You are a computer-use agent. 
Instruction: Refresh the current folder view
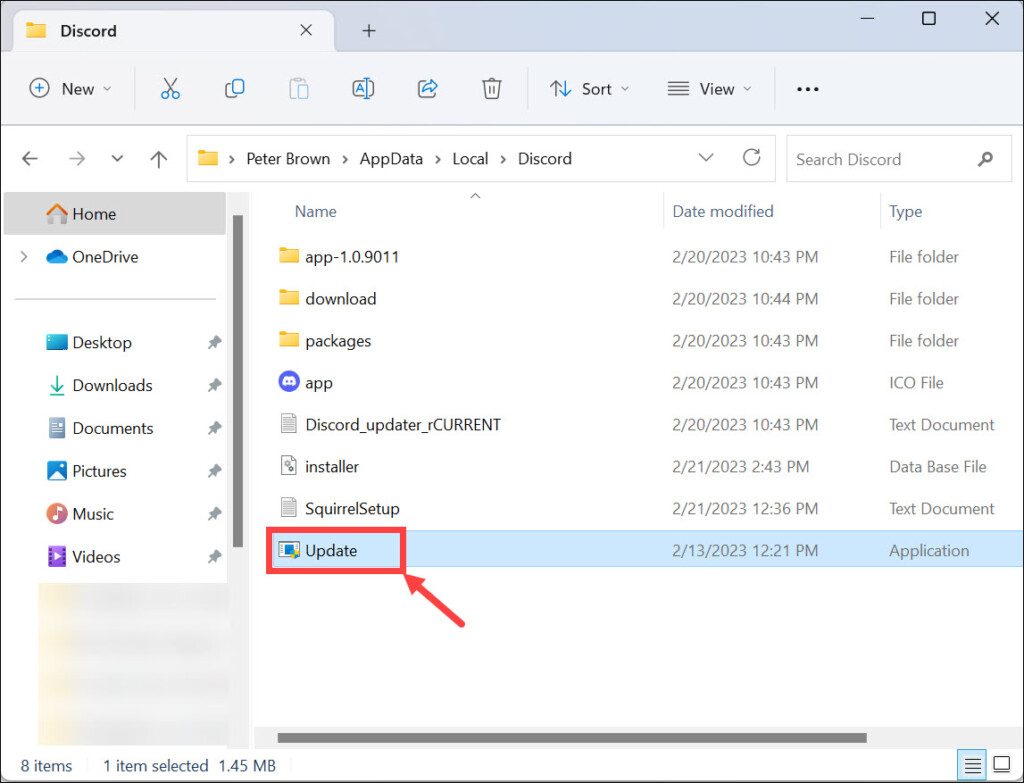(x=752, y=158)
